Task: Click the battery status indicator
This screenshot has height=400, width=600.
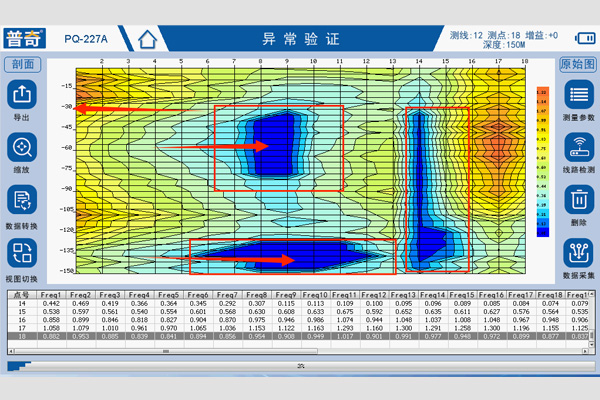Action: point(582,38)
